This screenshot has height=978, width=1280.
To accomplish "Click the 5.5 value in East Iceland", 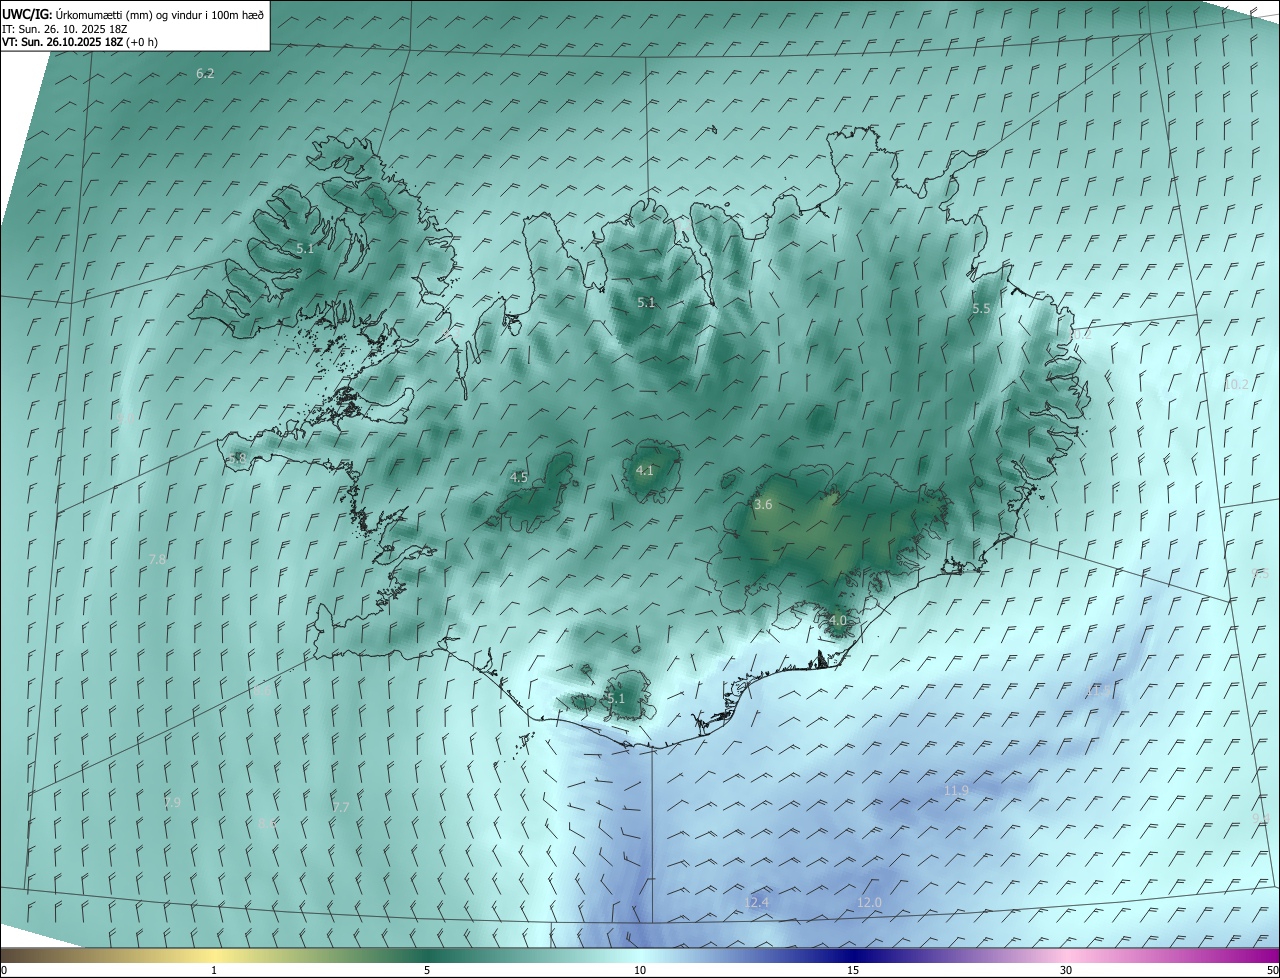I will pos(981,309).
